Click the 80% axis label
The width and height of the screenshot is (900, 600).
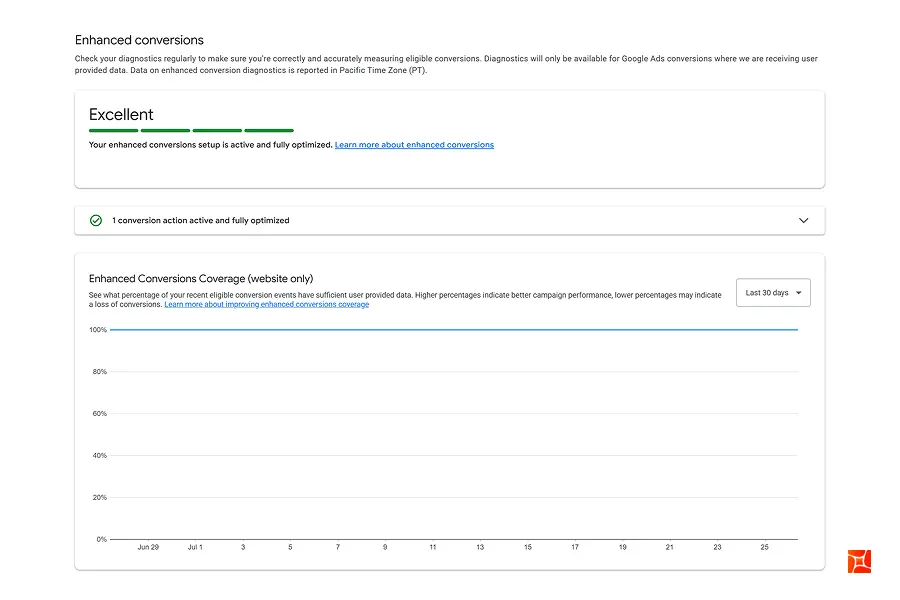pos(99,371)
